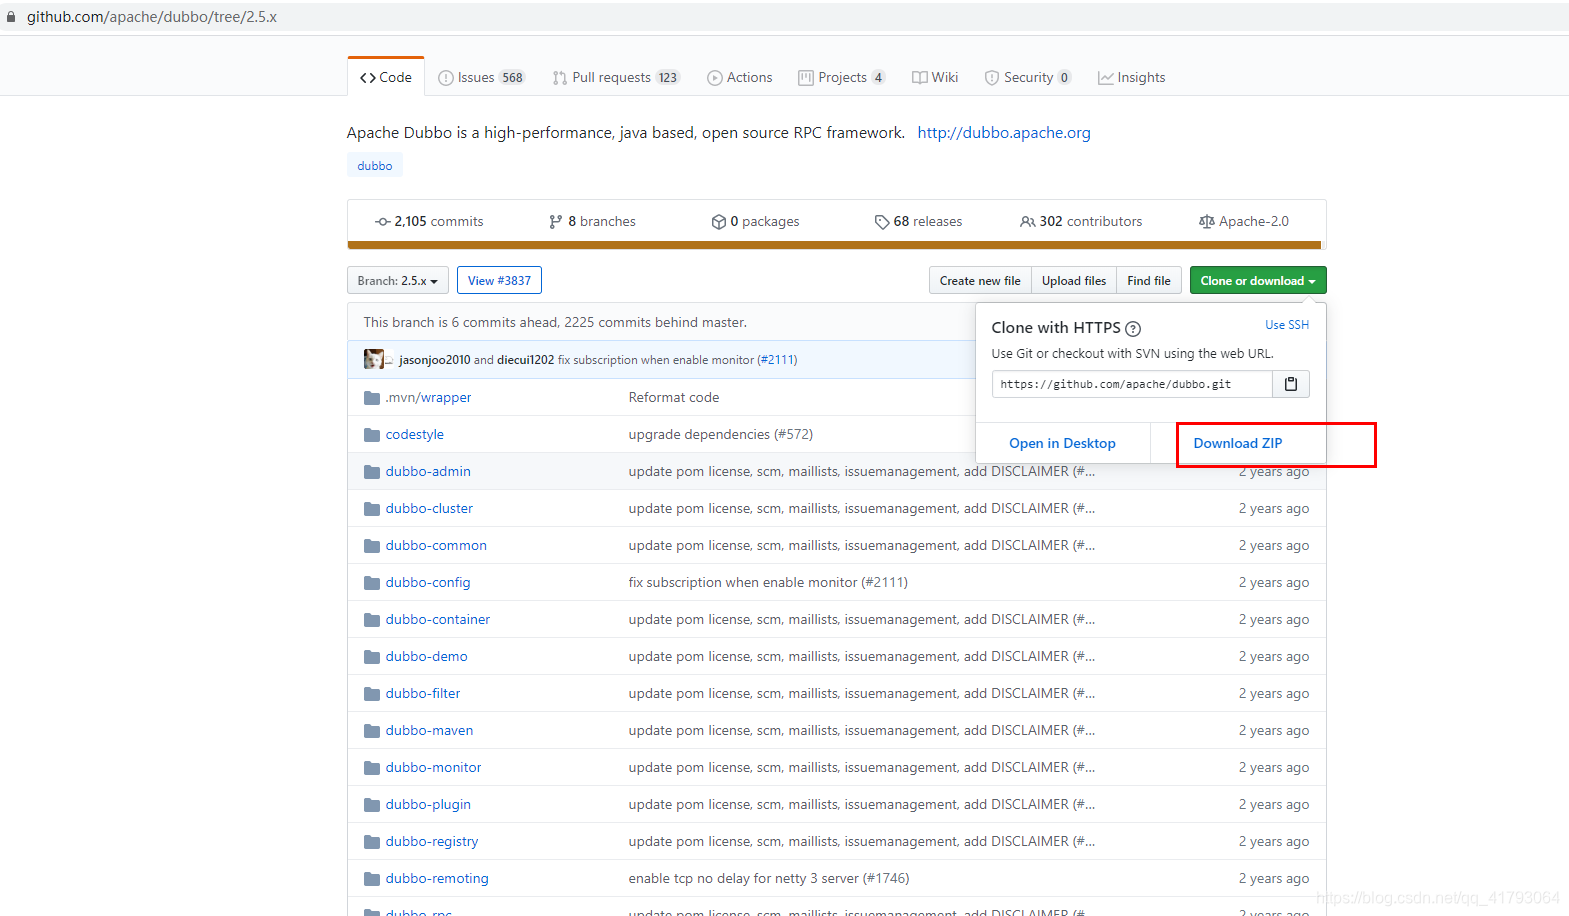Open diecui1202 author link
Viewport: 1569px width, 916px height.
[525, 360]
